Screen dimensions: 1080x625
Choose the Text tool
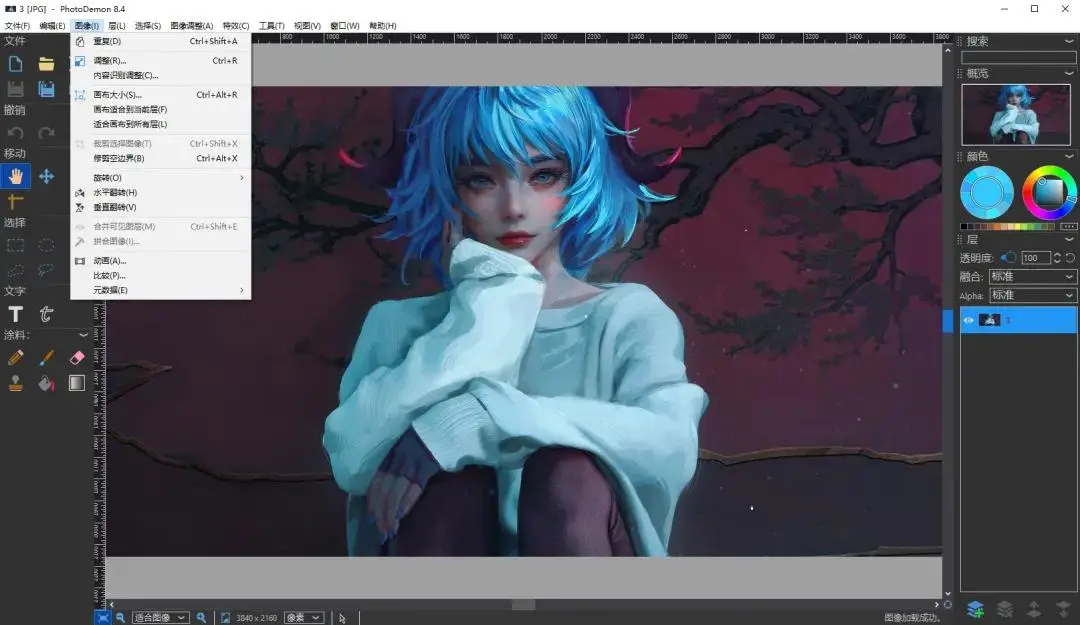[x=16, y=315]
